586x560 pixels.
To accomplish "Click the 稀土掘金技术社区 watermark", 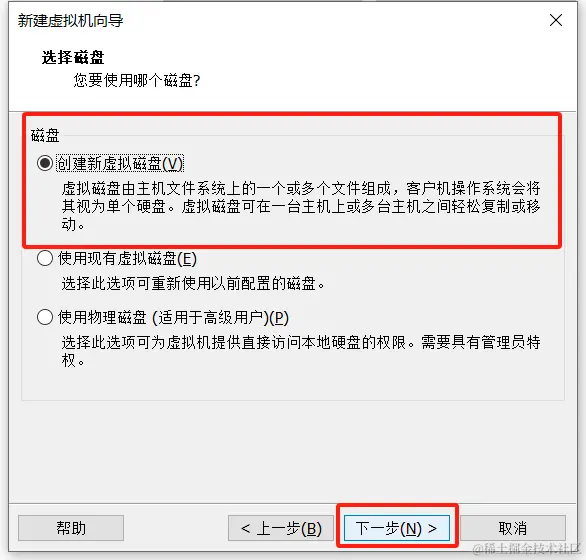I will click(x=527, y=549).
